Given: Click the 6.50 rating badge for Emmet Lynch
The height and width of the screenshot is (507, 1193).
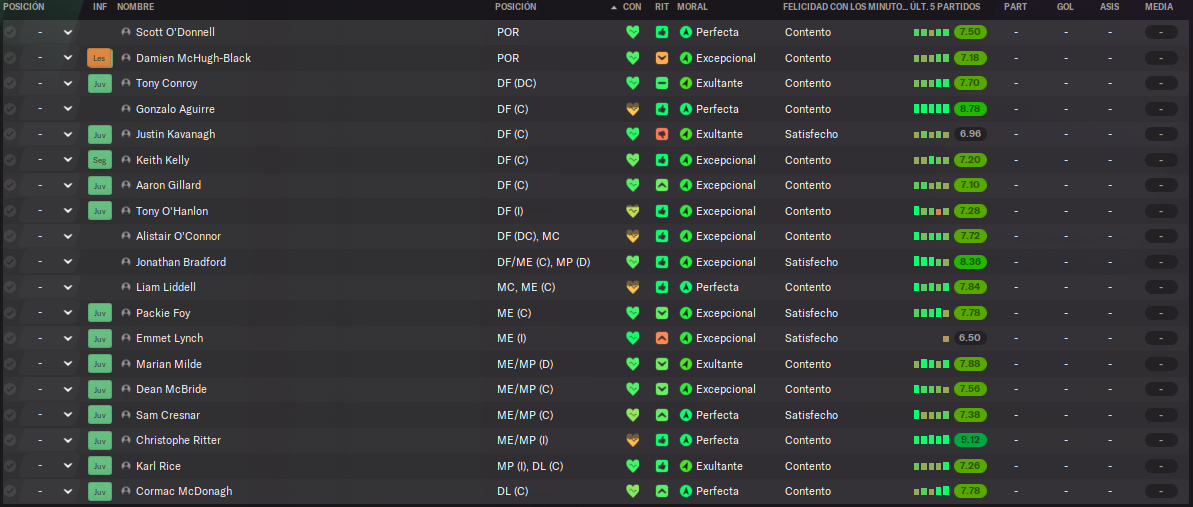Looking at the screenshot, I should (970, 338).
